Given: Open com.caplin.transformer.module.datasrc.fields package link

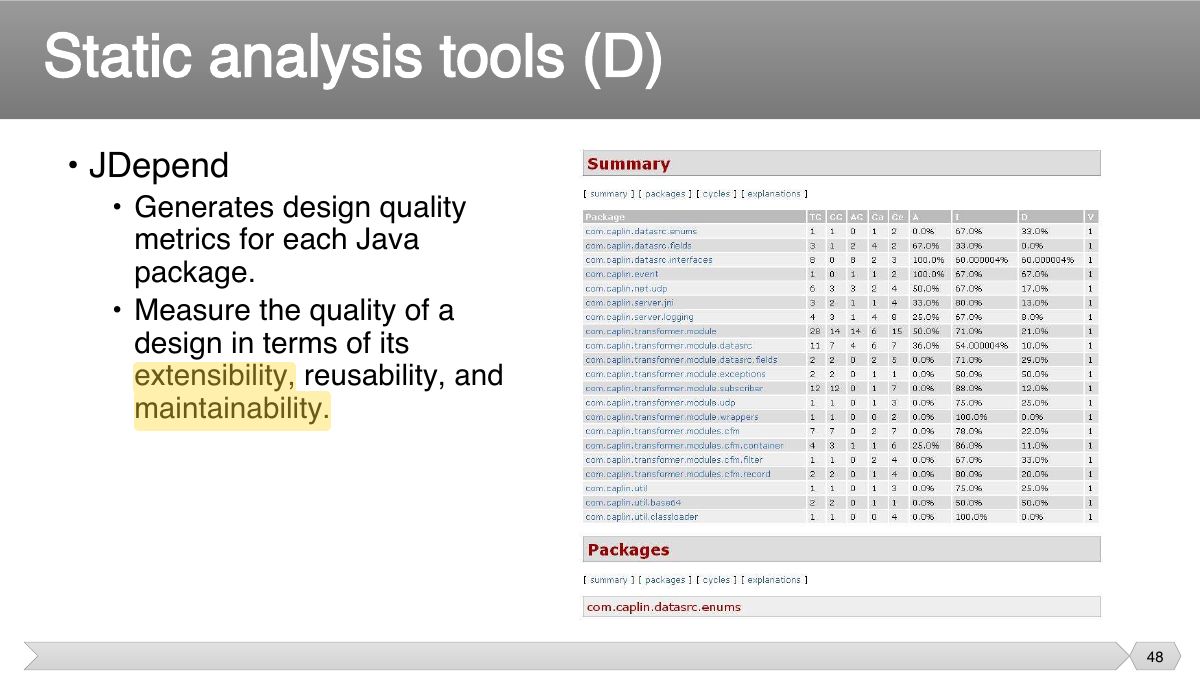Looking at the screenshot, I should (681, 359).
